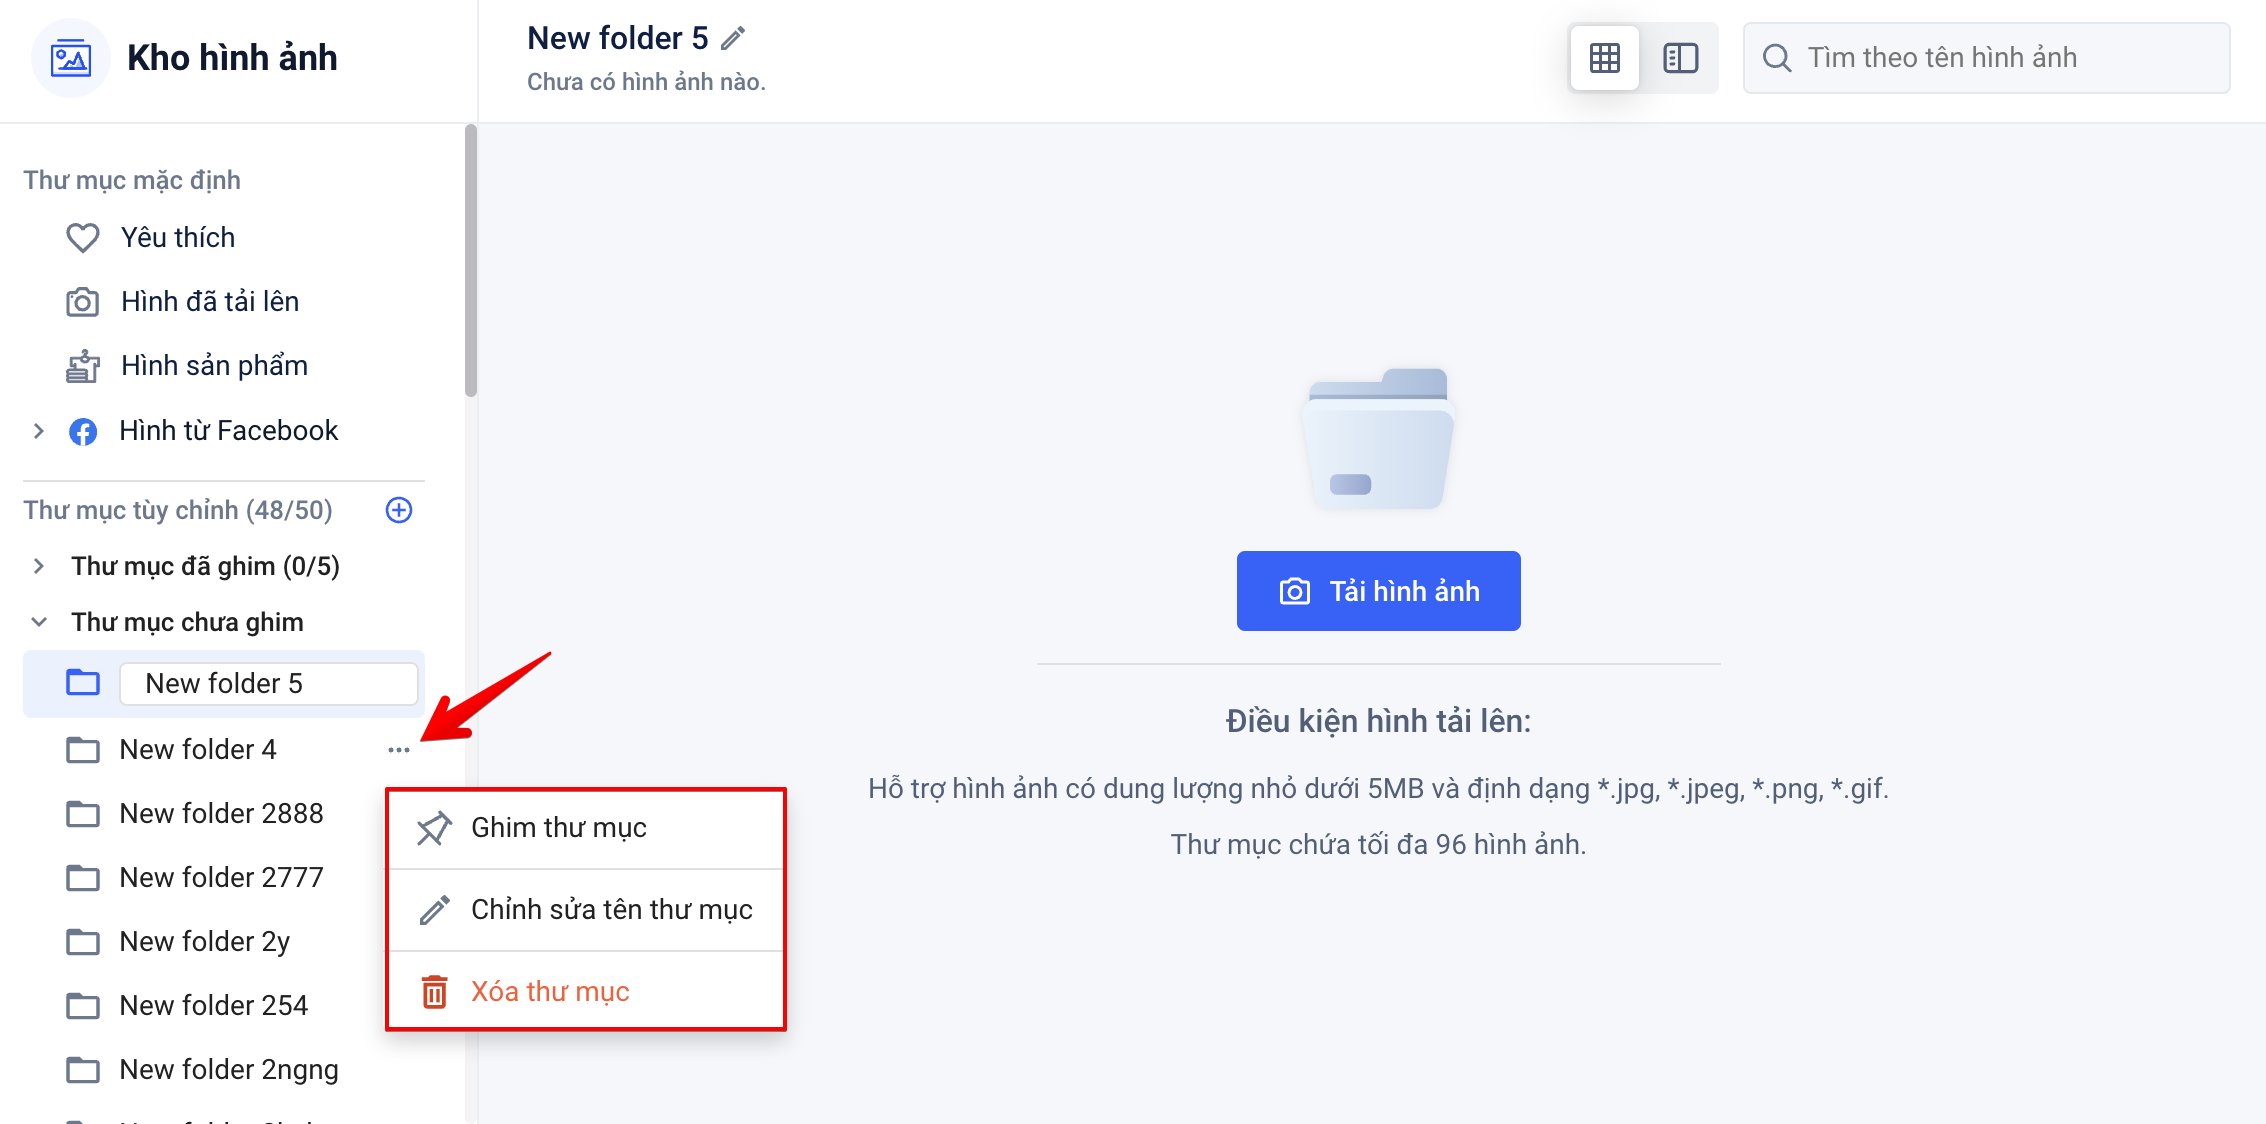Screen dimensions: 2266x1124
Task: Choose Ghim thư mục from context menu
Action: coord(558,828)
